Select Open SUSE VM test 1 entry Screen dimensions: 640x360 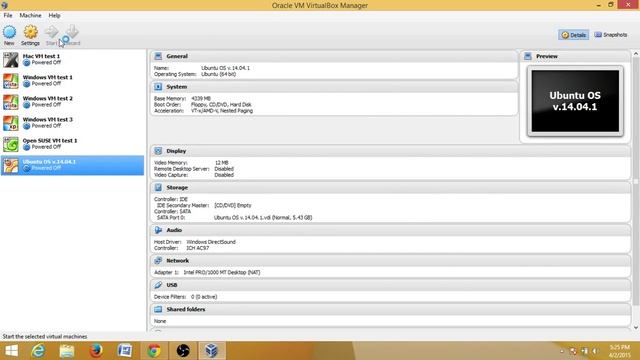[x=73, y=144]
